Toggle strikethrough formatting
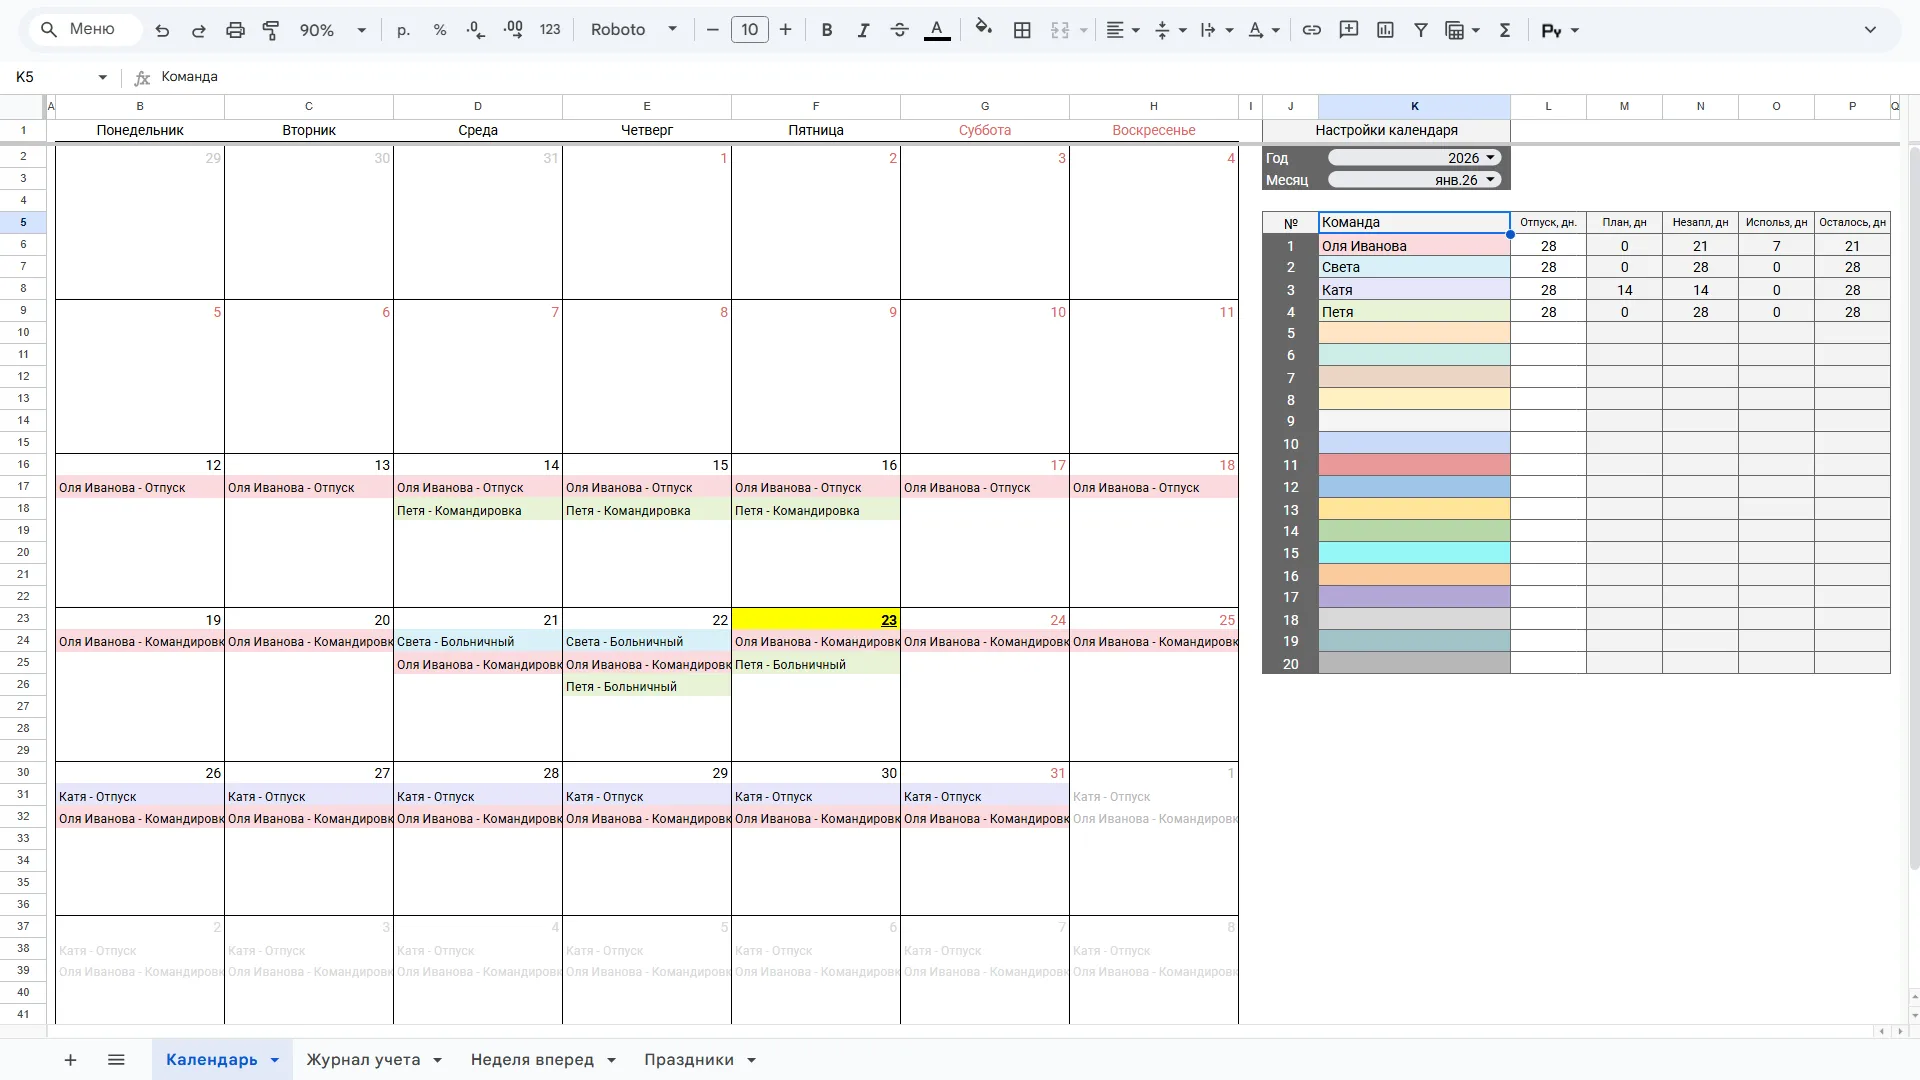Screen dimensions: 1920x1080 [899, 30]
